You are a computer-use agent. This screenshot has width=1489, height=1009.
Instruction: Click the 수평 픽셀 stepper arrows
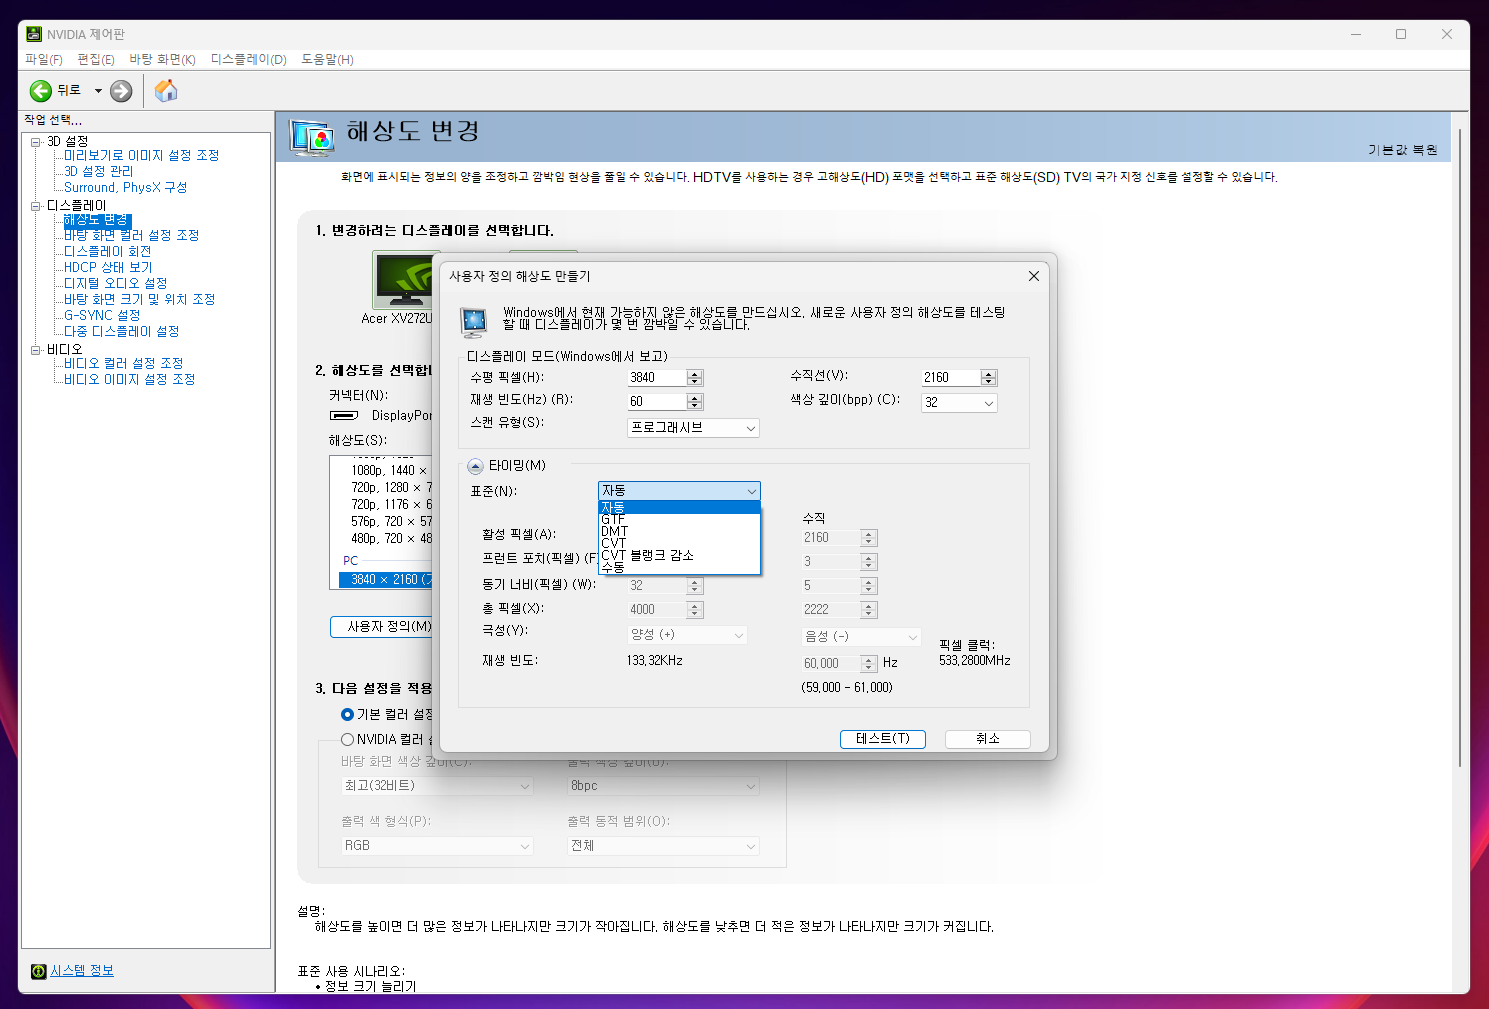pyautogui.click(x=695, y=378)
